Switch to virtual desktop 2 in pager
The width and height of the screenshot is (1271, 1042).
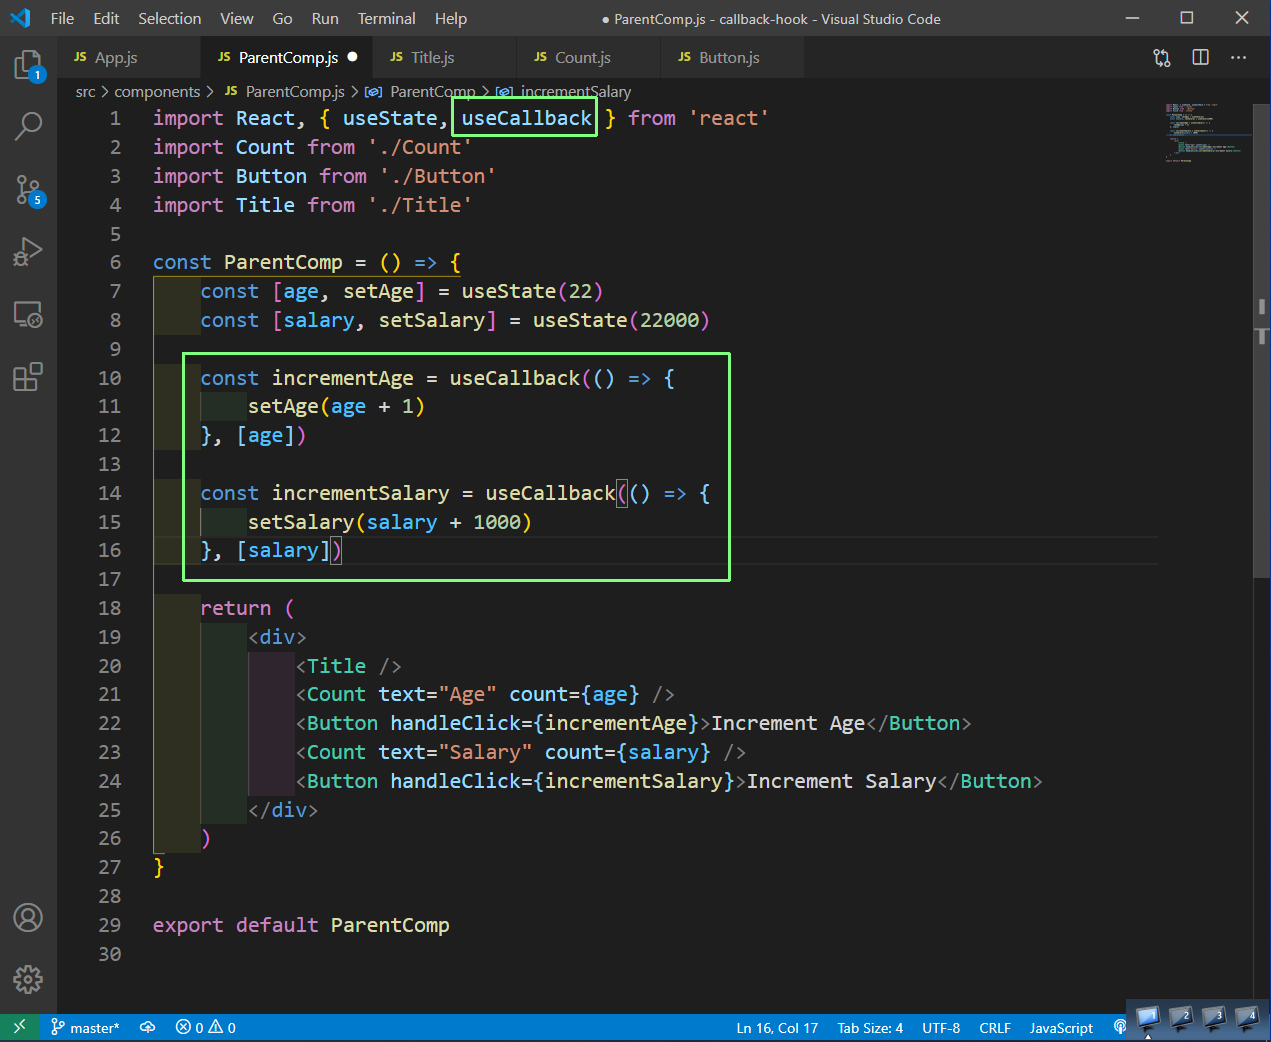click(1181, 1019)
